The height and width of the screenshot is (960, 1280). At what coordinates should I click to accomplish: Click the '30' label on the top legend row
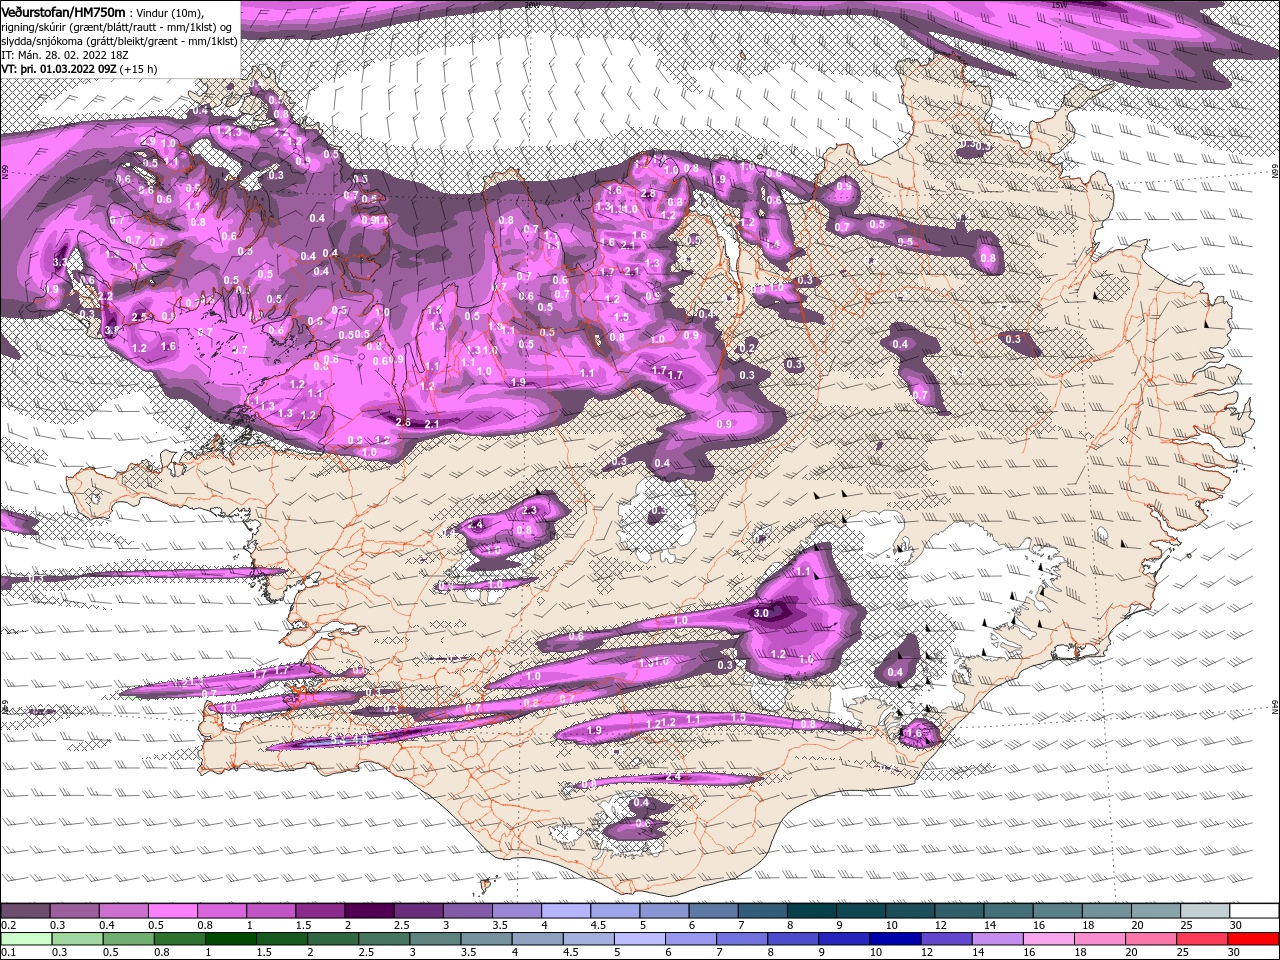coord(1236,925)
